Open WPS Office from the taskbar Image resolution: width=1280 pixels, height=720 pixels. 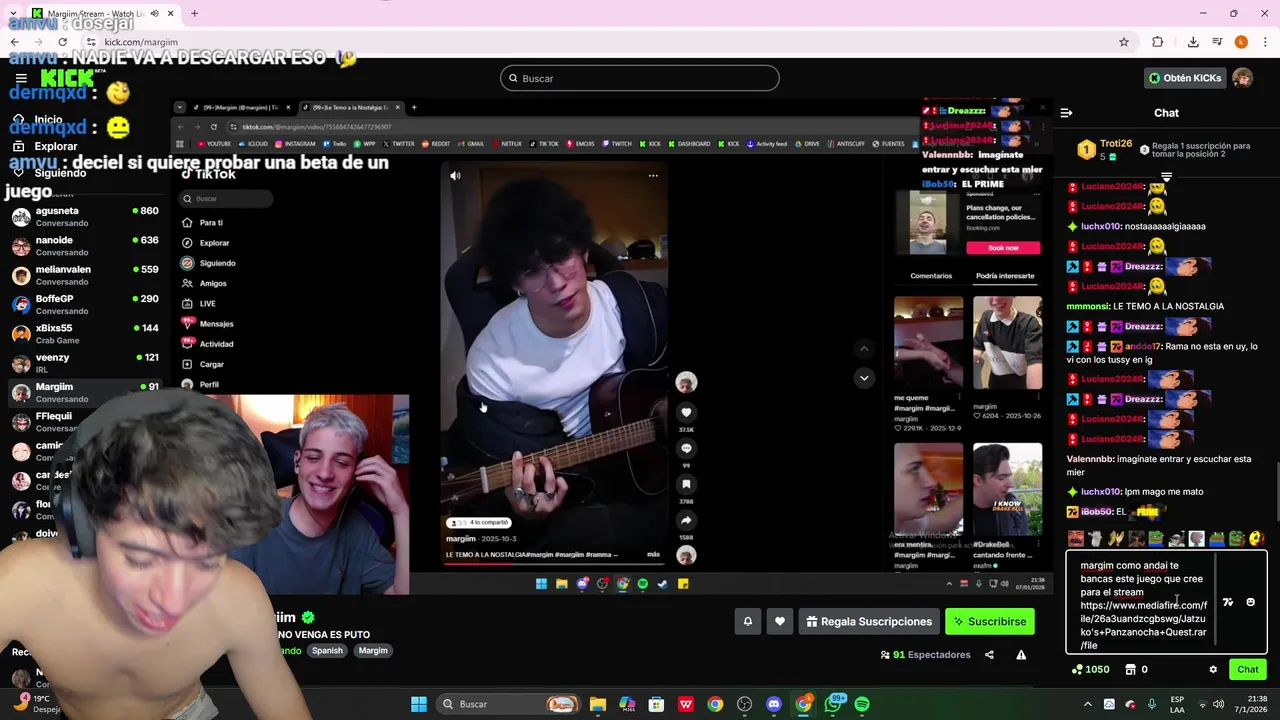(x=686, y=704)
